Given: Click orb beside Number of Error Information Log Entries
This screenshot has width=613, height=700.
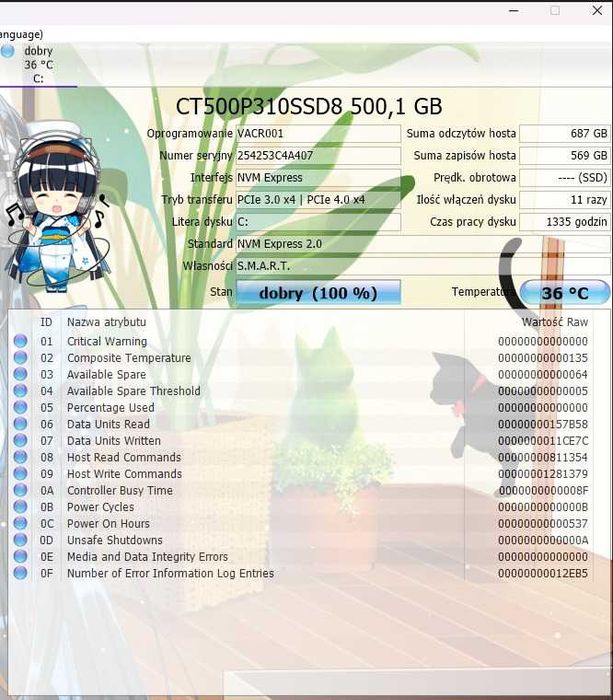Looking at the screenshot, I should point(20,573).
